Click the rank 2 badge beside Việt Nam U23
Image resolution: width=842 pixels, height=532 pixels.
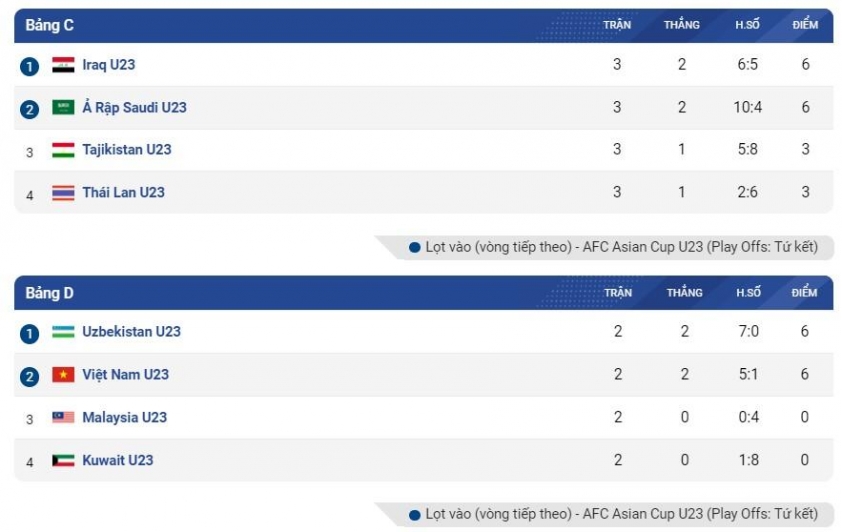30,377
